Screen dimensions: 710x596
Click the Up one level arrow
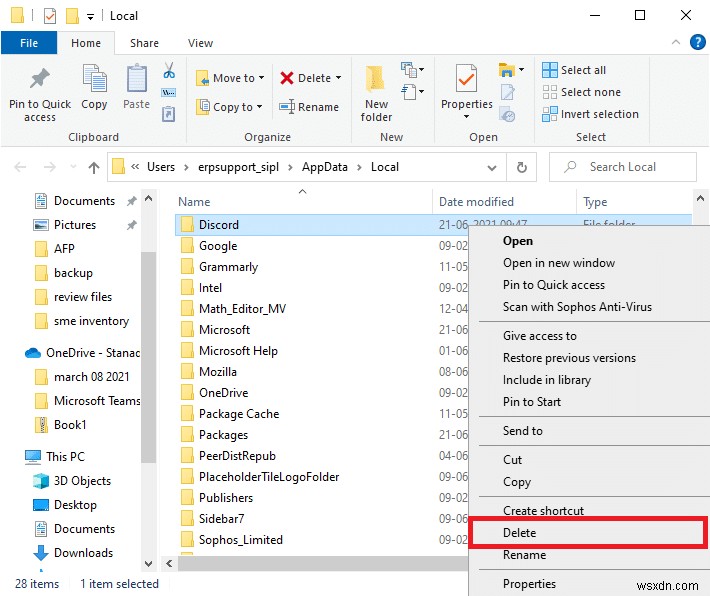click(94, 168)
